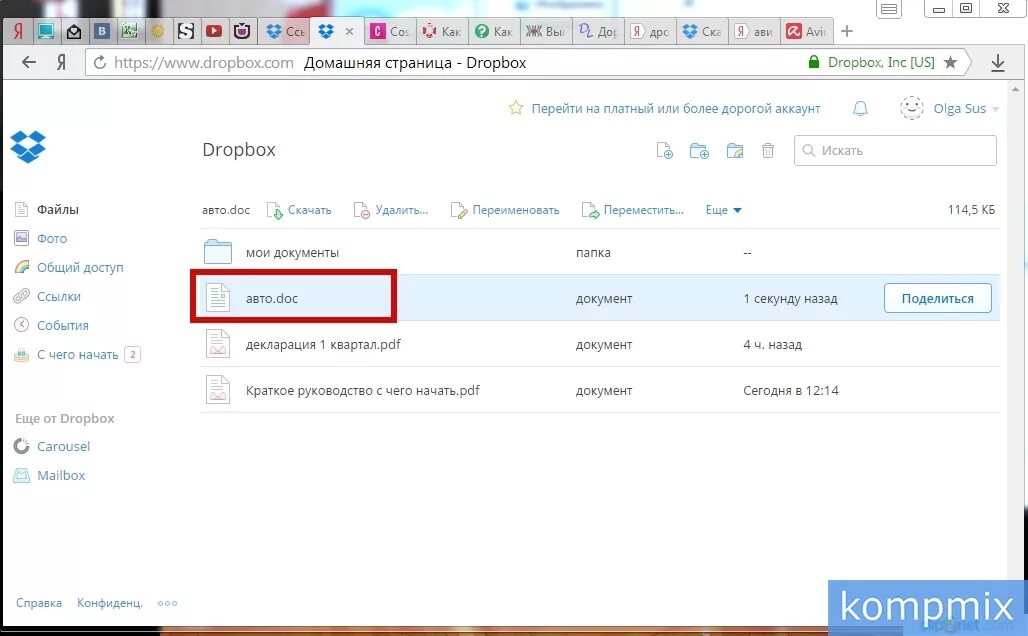Expand the Еще dropdown menu
Image resolution: width=1028 pixels, height=636 pixels.
pos(723,210)
